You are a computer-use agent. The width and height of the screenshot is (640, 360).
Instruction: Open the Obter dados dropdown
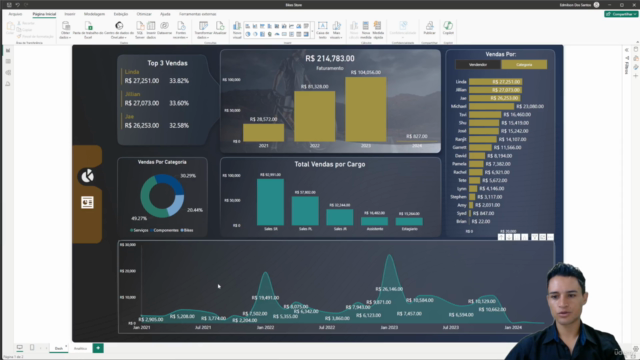[65, 30]
